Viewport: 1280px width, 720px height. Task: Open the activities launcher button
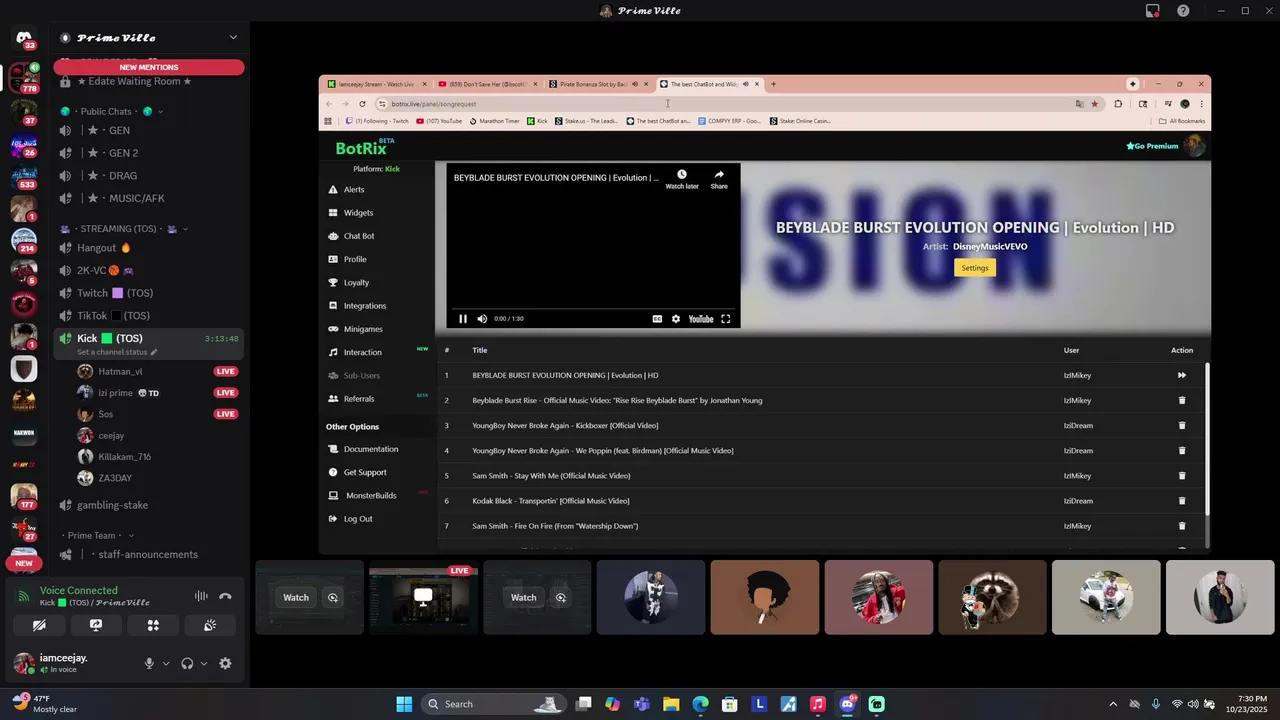click(153, 625)
